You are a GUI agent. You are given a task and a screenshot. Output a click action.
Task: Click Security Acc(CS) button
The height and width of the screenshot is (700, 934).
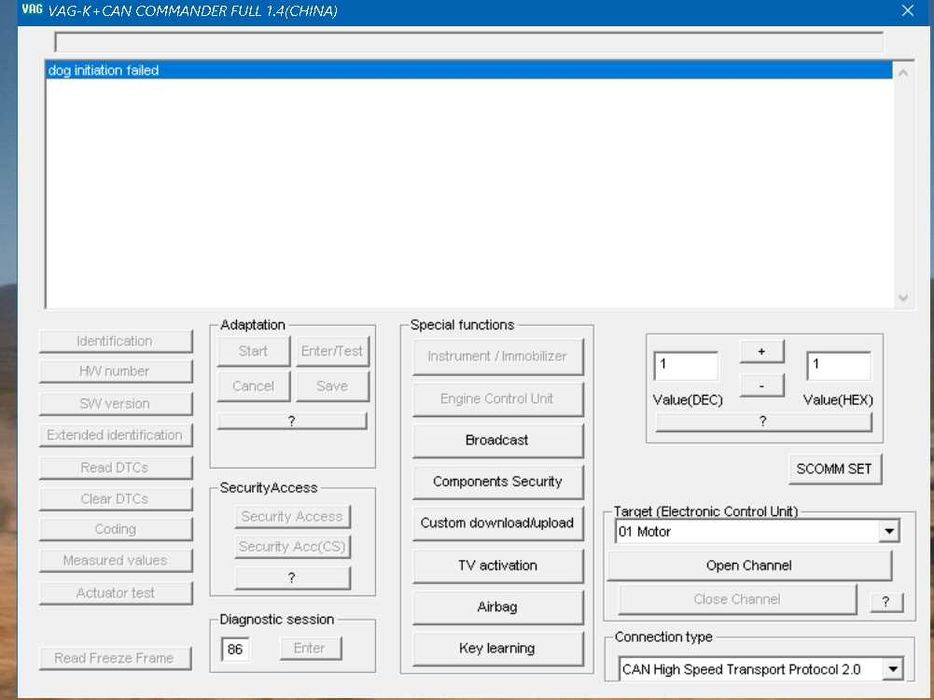(x=292, y=546)
